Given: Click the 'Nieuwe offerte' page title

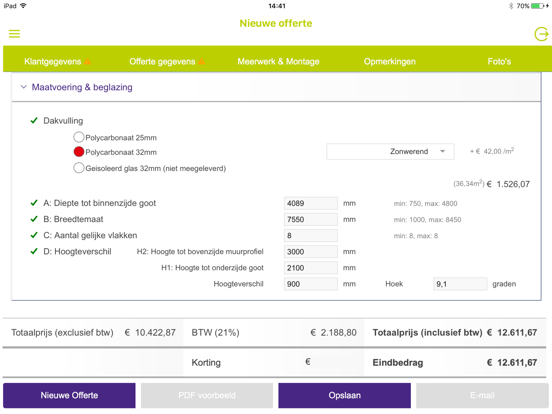Looking at the screenshot, I should click(x=276, y=23).
